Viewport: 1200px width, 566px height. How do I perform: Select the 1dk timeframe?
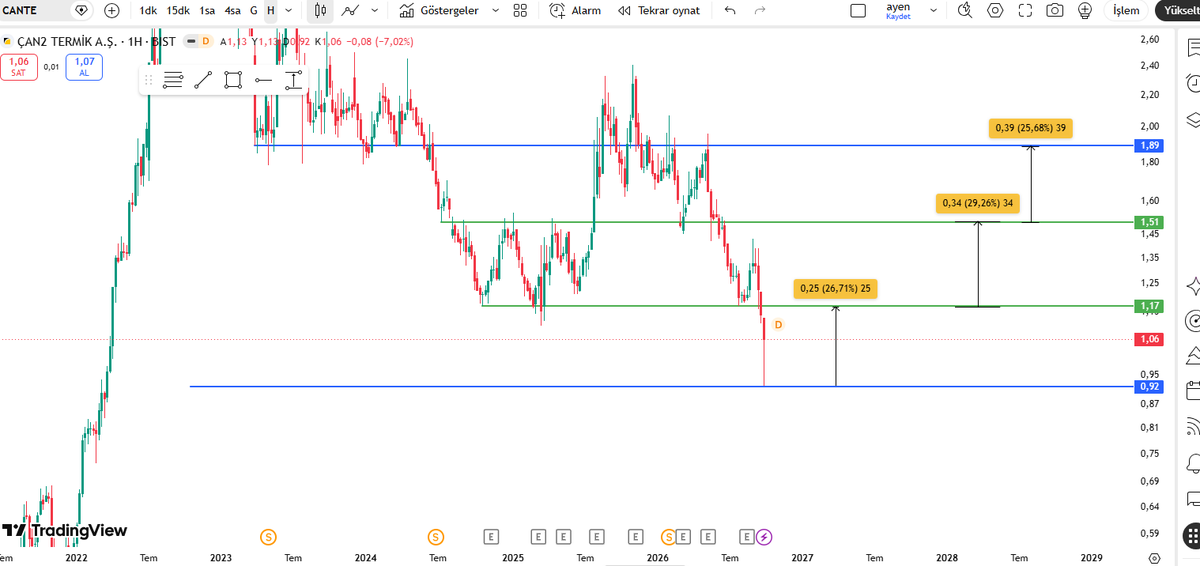pos(148,10)
